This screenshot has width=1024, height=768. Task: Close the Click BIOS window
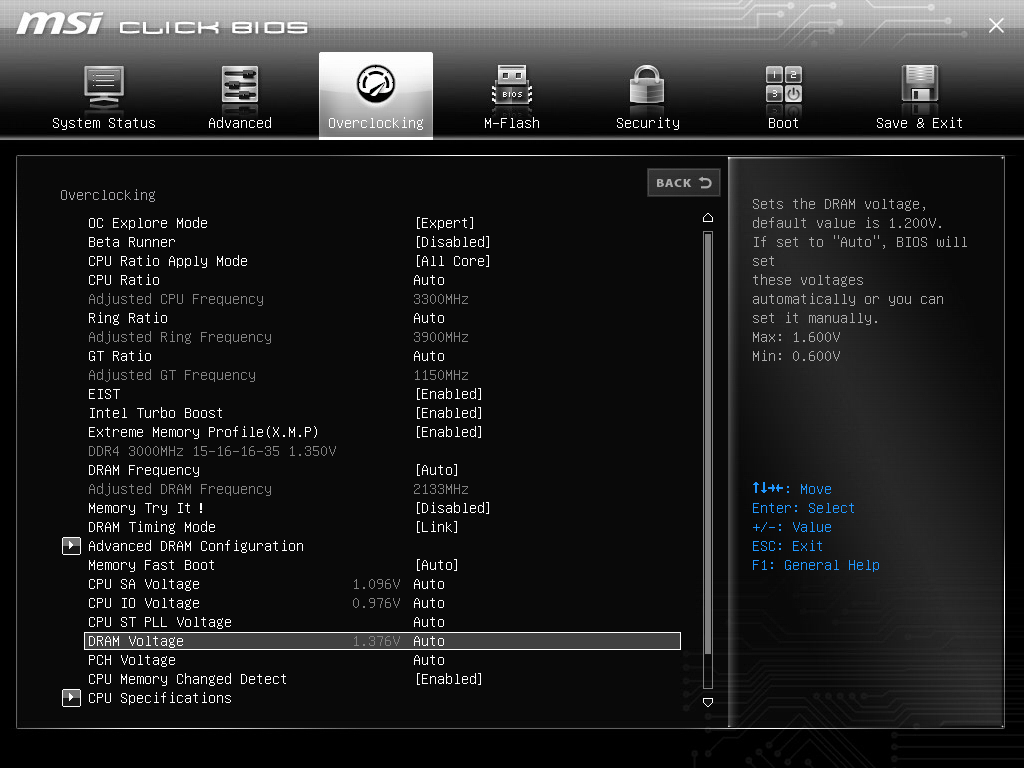pos(996,25)
